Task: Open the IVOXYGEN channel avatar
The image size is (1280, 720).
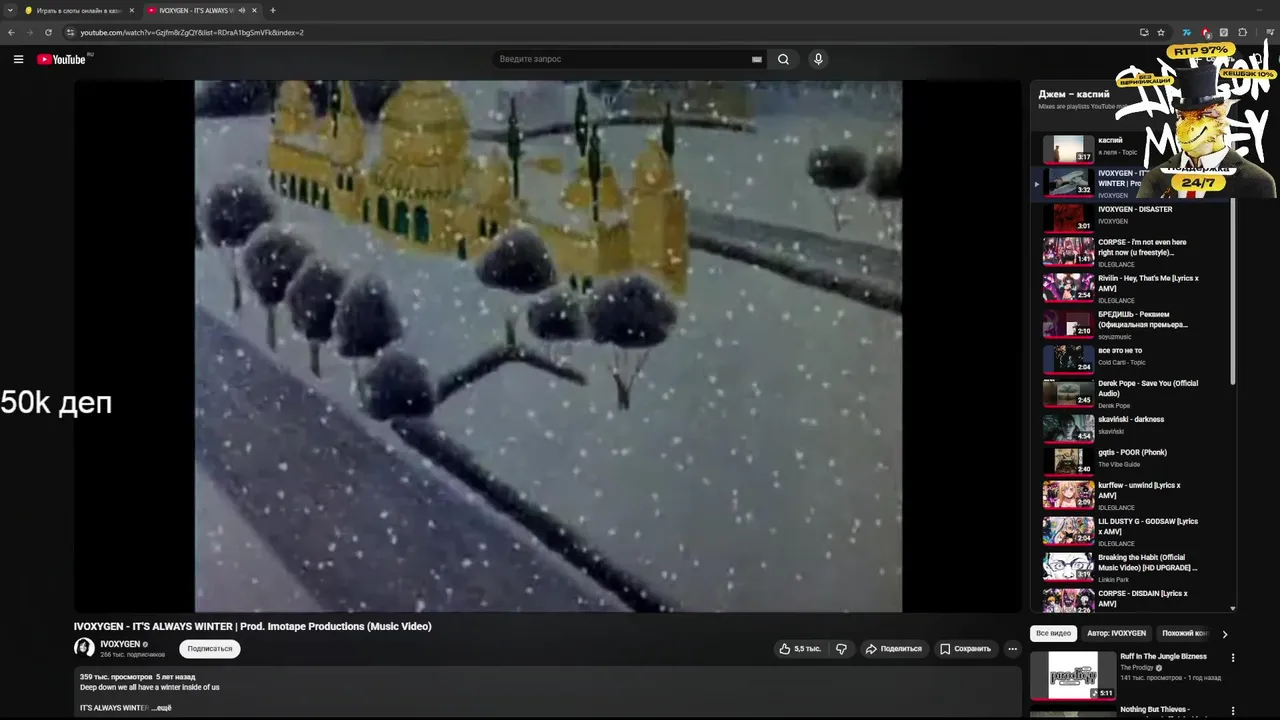Action: 84,648
